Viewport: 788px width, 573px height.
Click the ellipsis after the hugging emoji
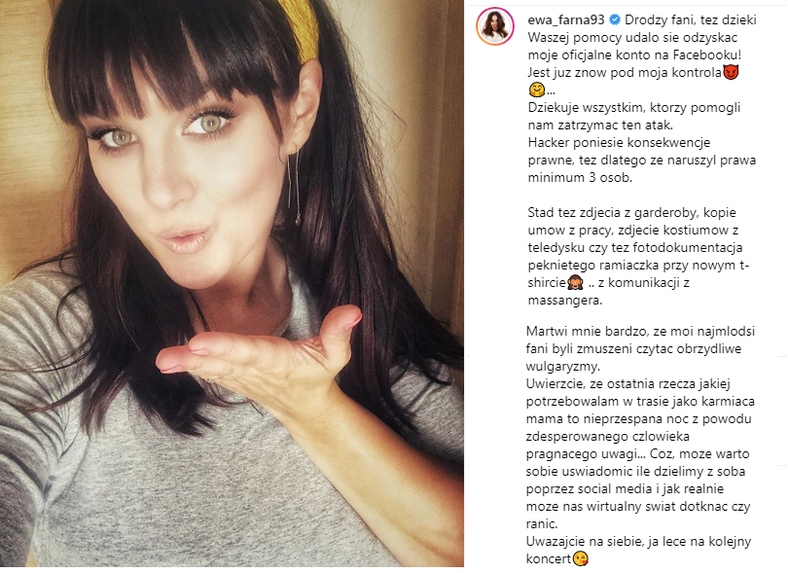pos(551,92)
